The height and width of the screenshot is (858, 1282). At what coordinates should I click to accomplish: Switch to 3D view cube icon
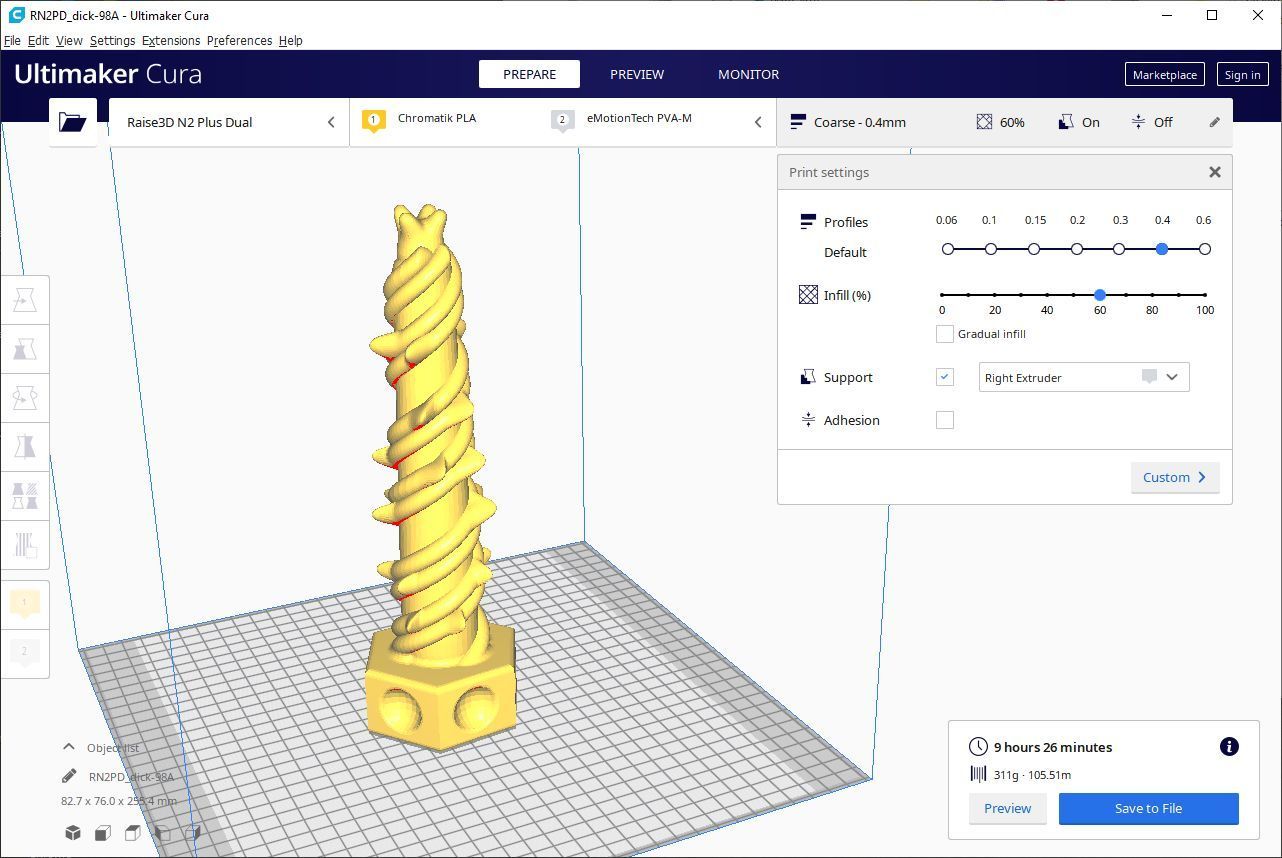coord(73,832)
